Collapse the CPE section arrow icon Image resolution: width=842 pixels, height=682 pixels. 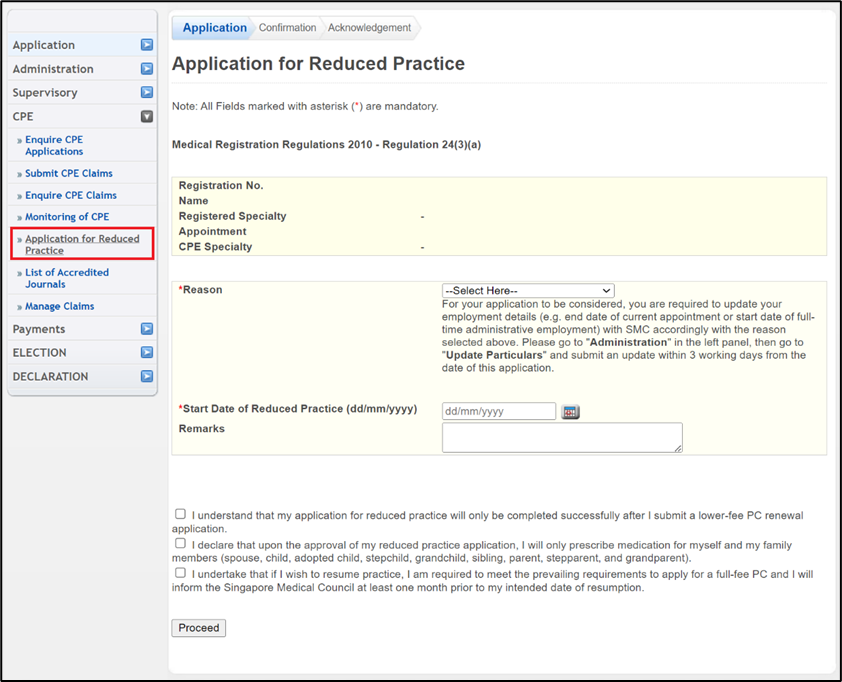tap(147, 117)
